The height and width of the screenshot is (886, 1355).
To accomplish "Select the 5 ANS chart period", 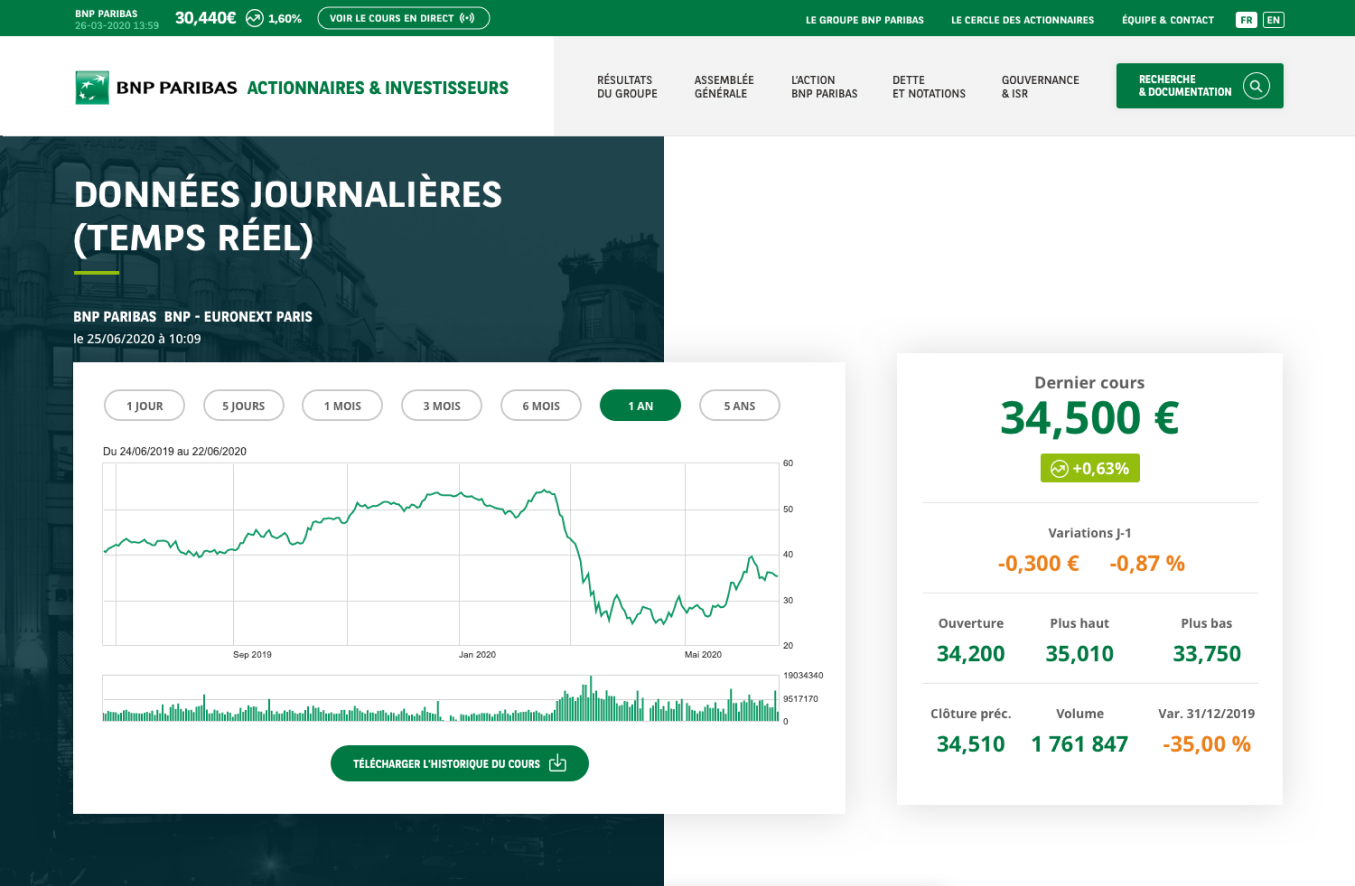I will click(x=739, y=406).
